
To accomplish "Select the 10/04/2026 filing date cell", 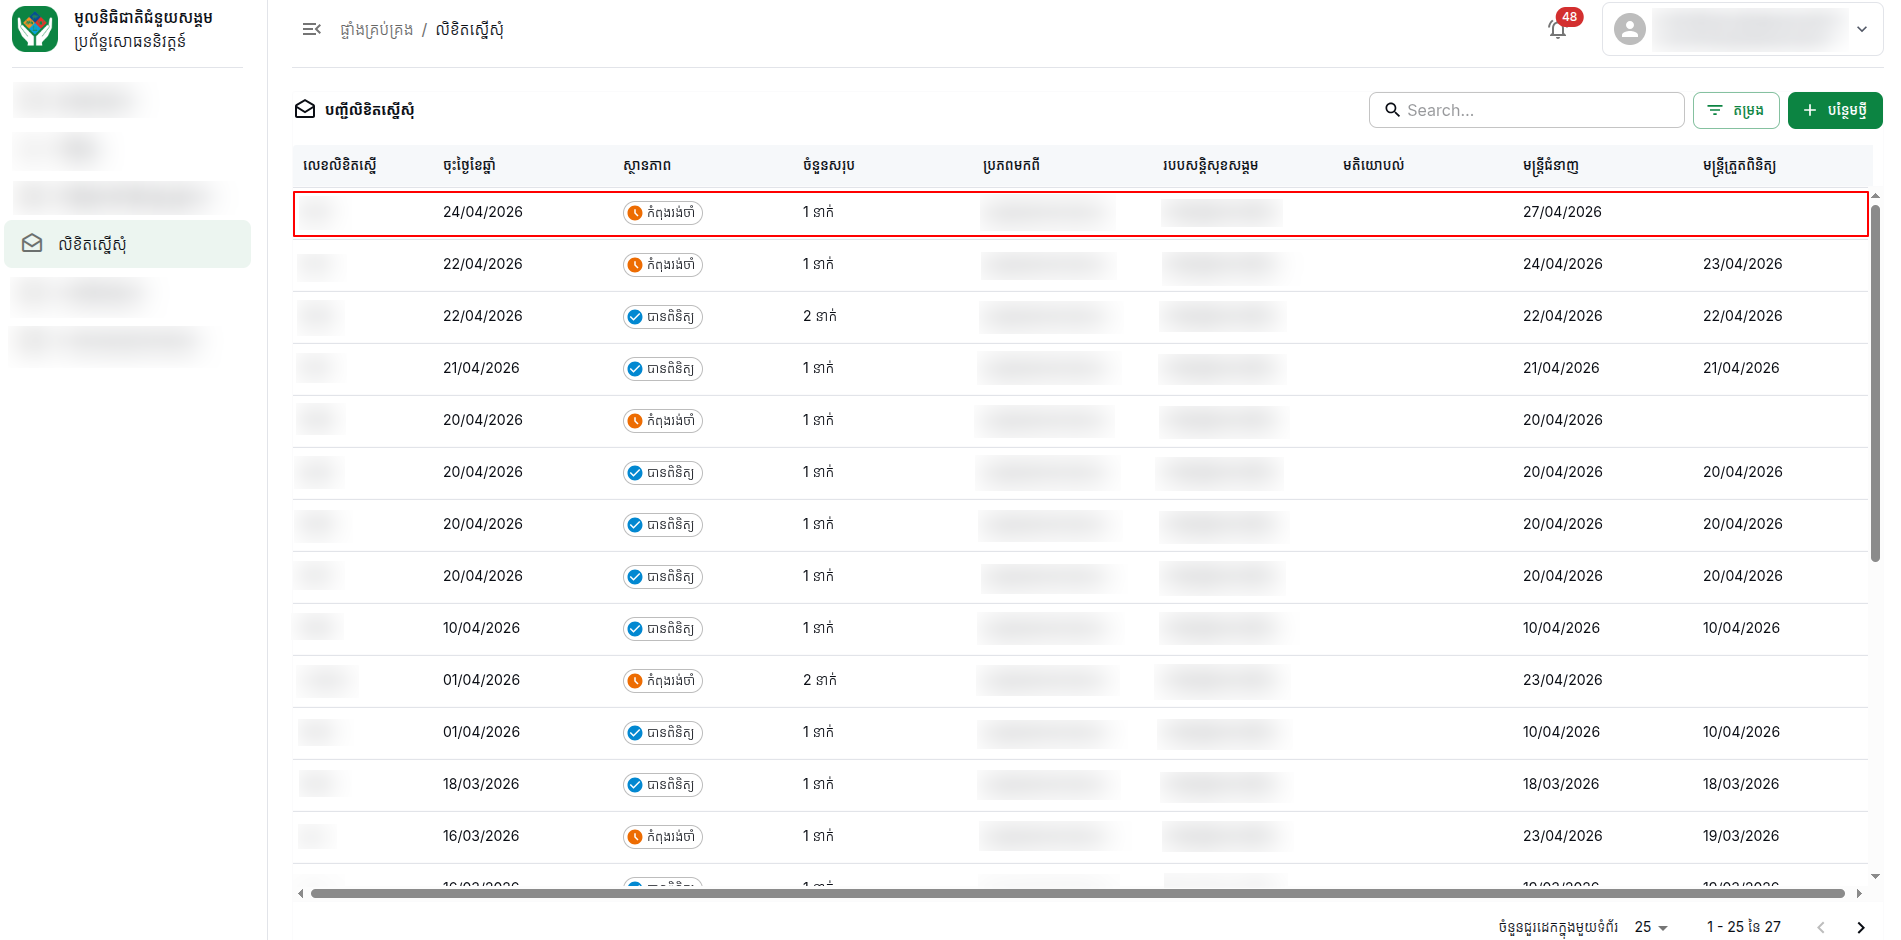I will pos(481,628).
